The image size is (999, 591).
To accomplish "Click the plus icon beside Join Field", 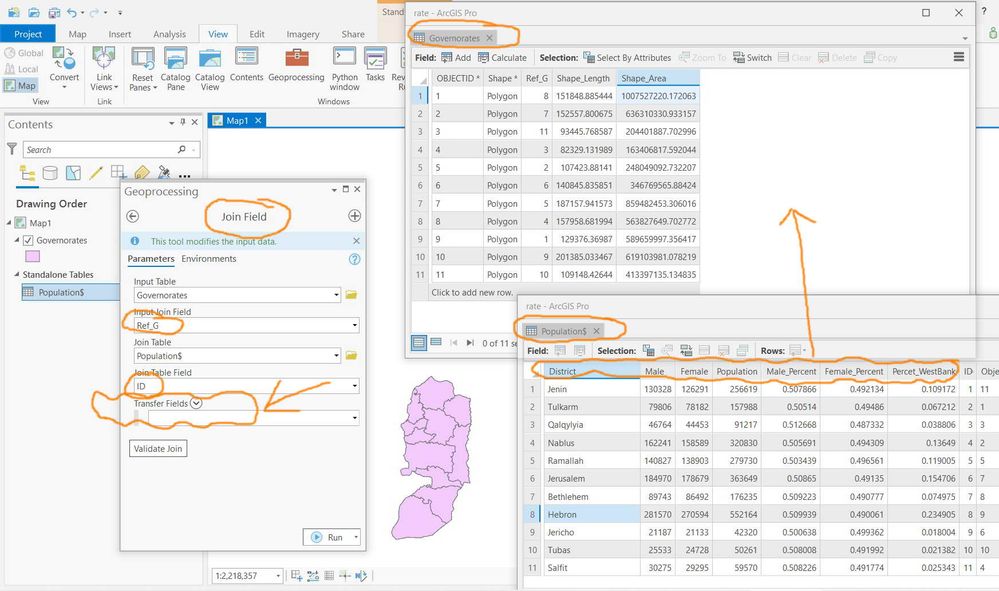I will (355, 216).
